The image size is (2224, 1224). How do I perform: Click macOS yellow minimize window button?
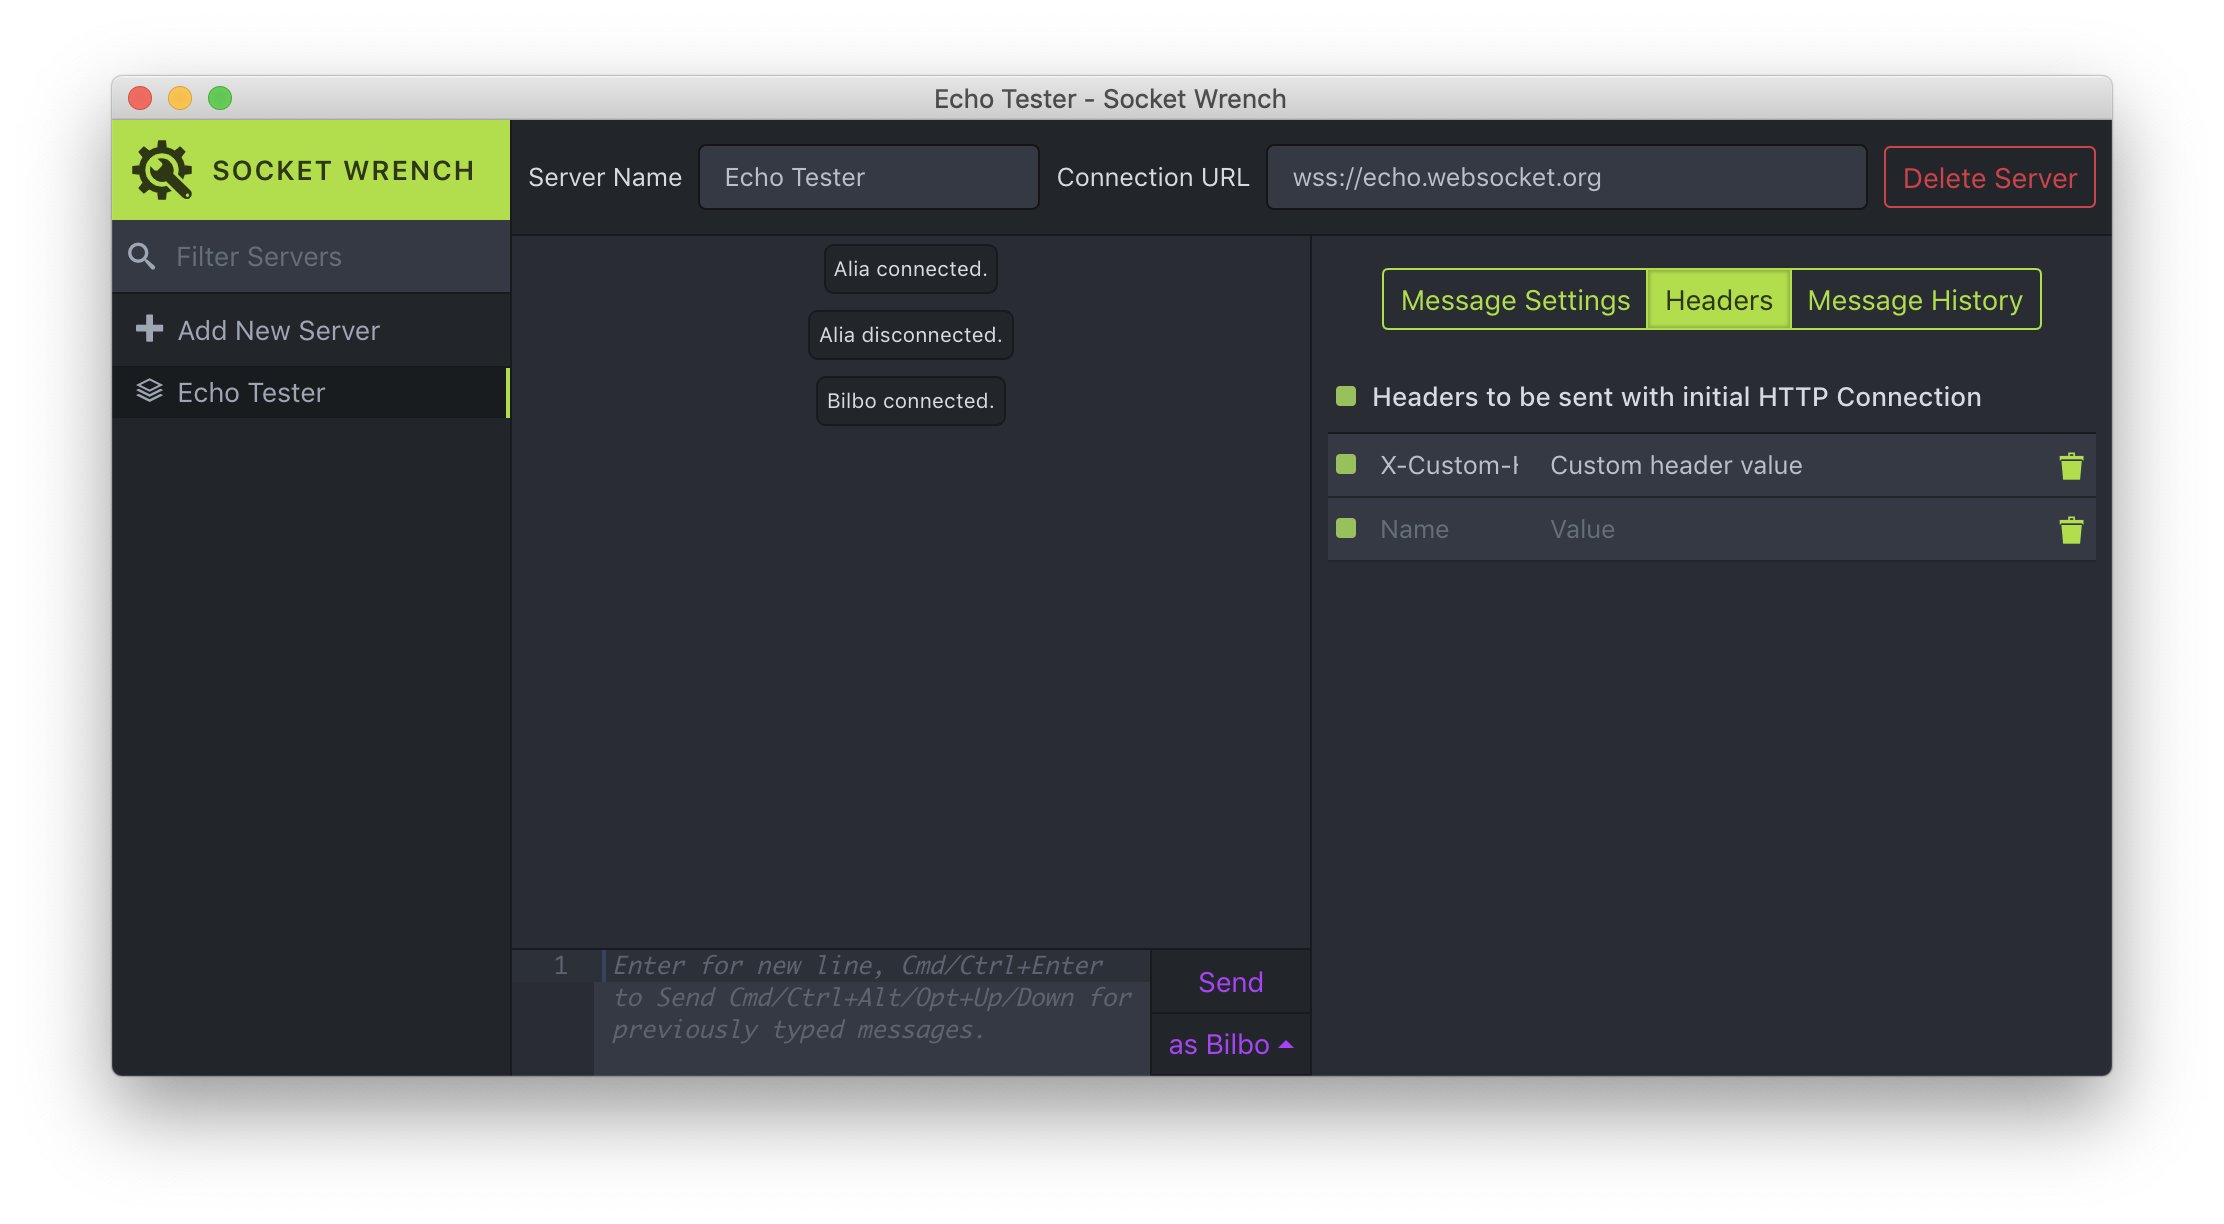coord(181,99)
